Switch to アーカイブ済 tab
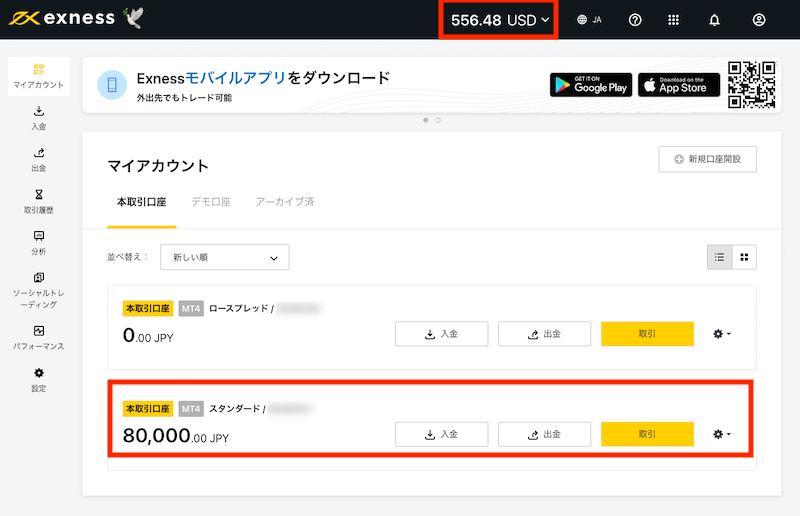The height and width of the screenshot is (516, 800). 285,202
